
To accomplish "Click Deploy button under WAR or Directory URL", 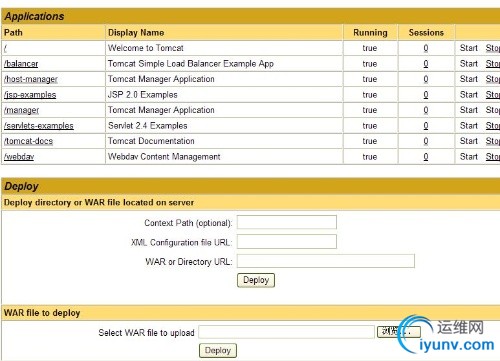I will point(256,280).
